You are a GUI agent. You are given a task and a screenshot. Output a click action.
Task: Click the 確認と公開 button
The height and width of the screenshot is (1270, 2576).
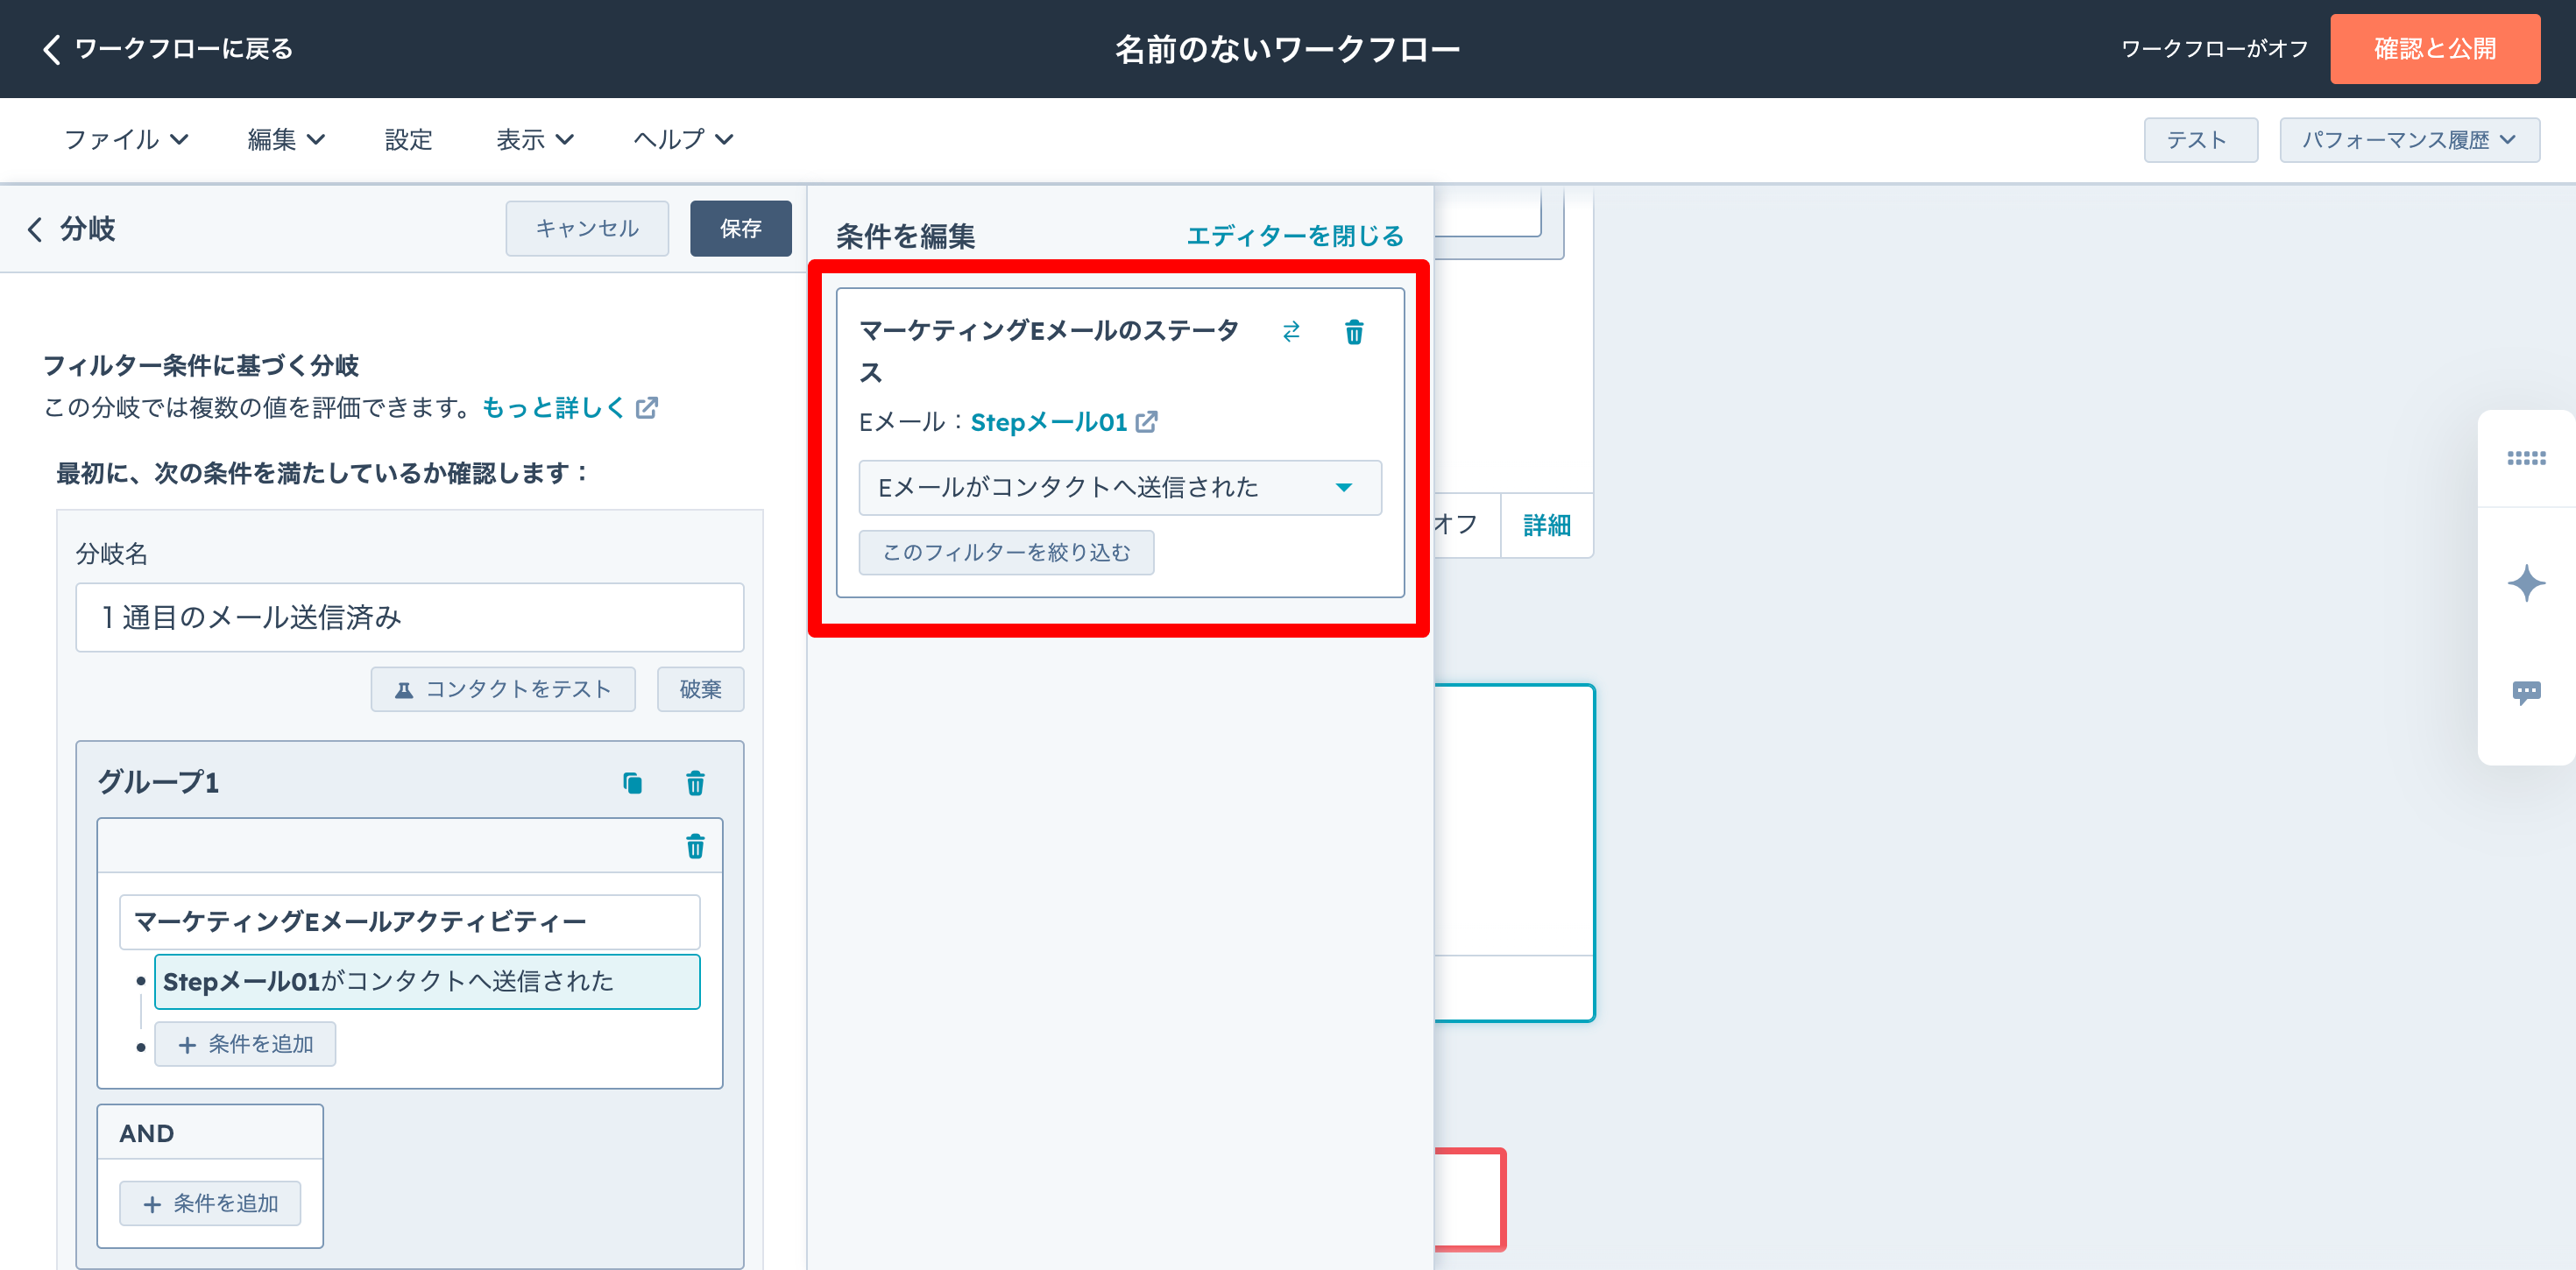(2434, 48)
